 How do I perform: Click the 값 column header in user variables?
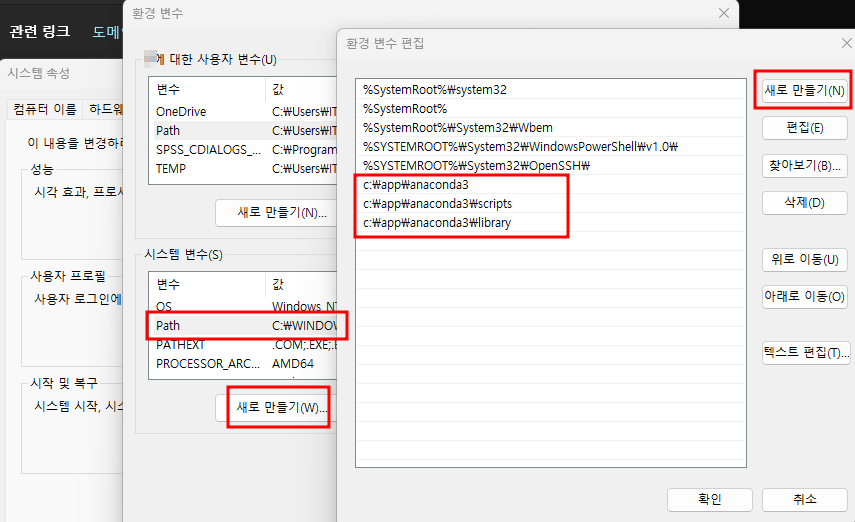point(302,89)
